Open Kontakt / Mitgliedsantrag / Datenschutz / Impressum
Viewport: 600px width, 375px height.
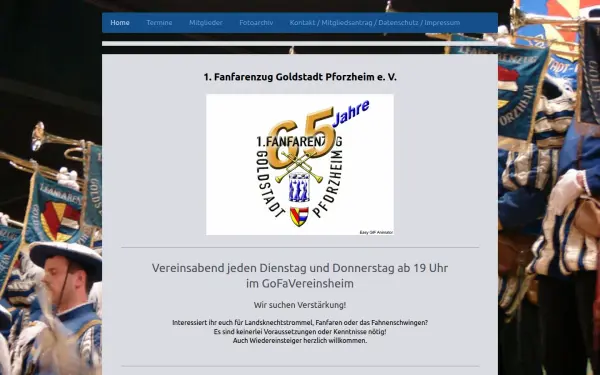click(375, 23)
